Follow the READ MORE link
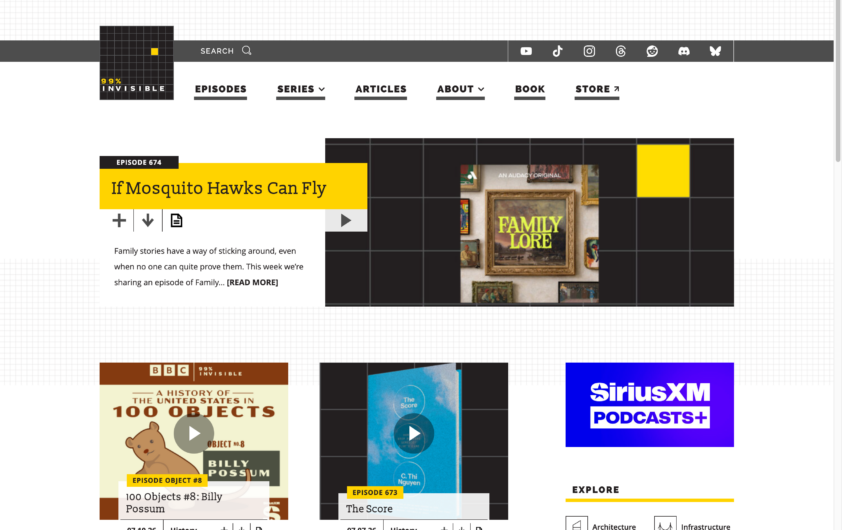The height and width of the screenshot is (530, 842). click(252, 282)
